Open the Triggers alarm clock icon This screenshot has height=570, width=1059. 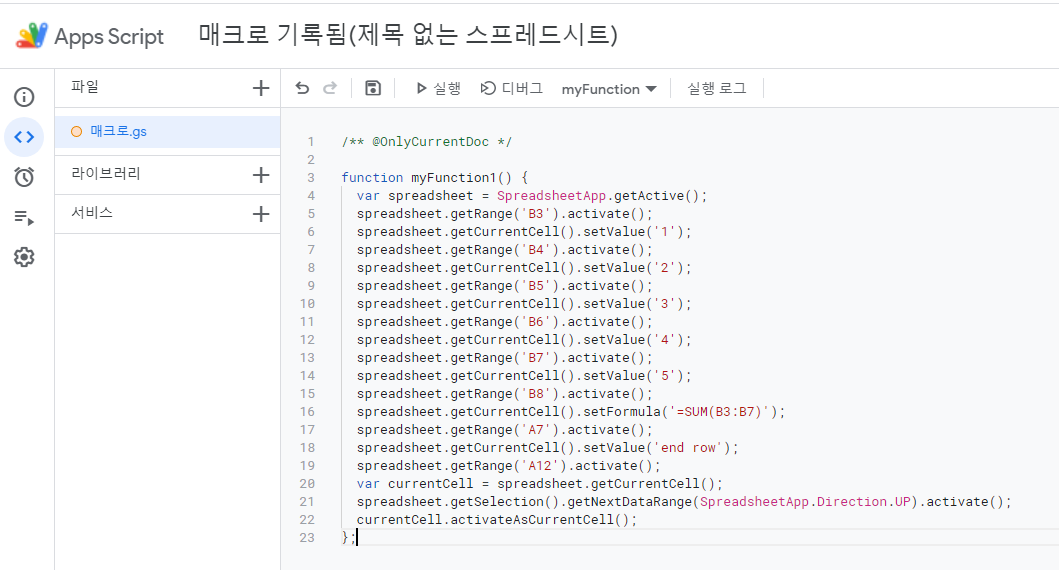(x=24, y=177)
